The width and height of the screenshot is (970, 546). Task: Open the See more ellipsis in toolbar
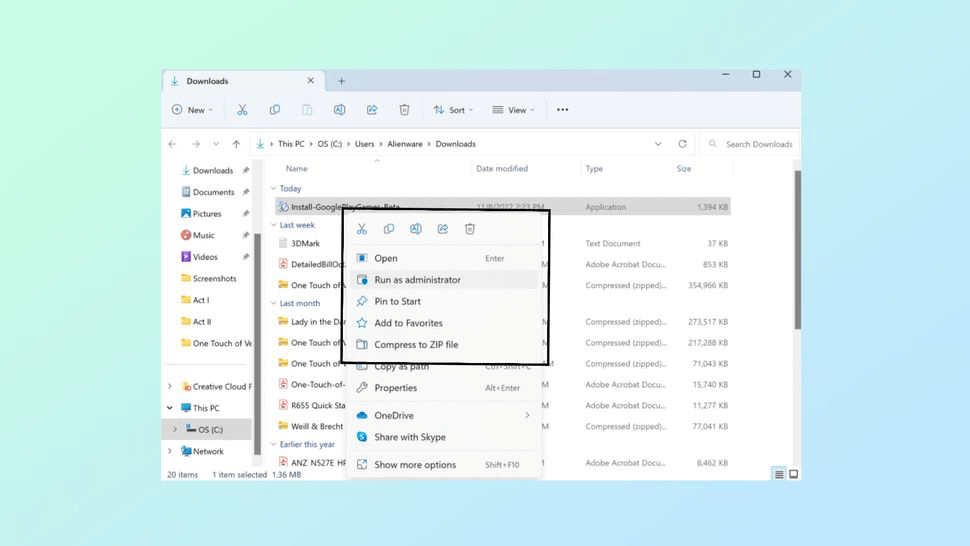tap(562, 110)
